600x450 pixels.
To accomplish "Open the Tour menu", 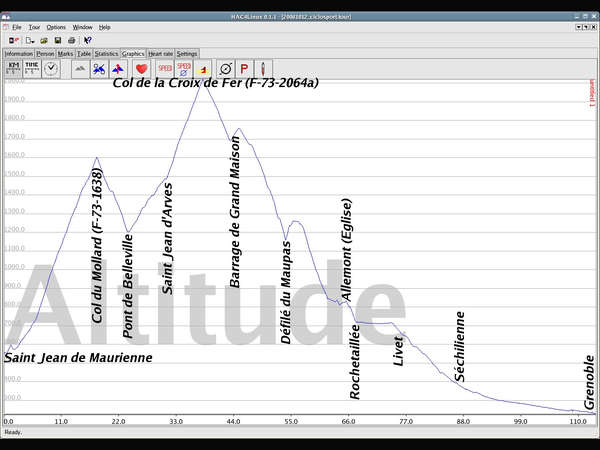I will [34, 27].
